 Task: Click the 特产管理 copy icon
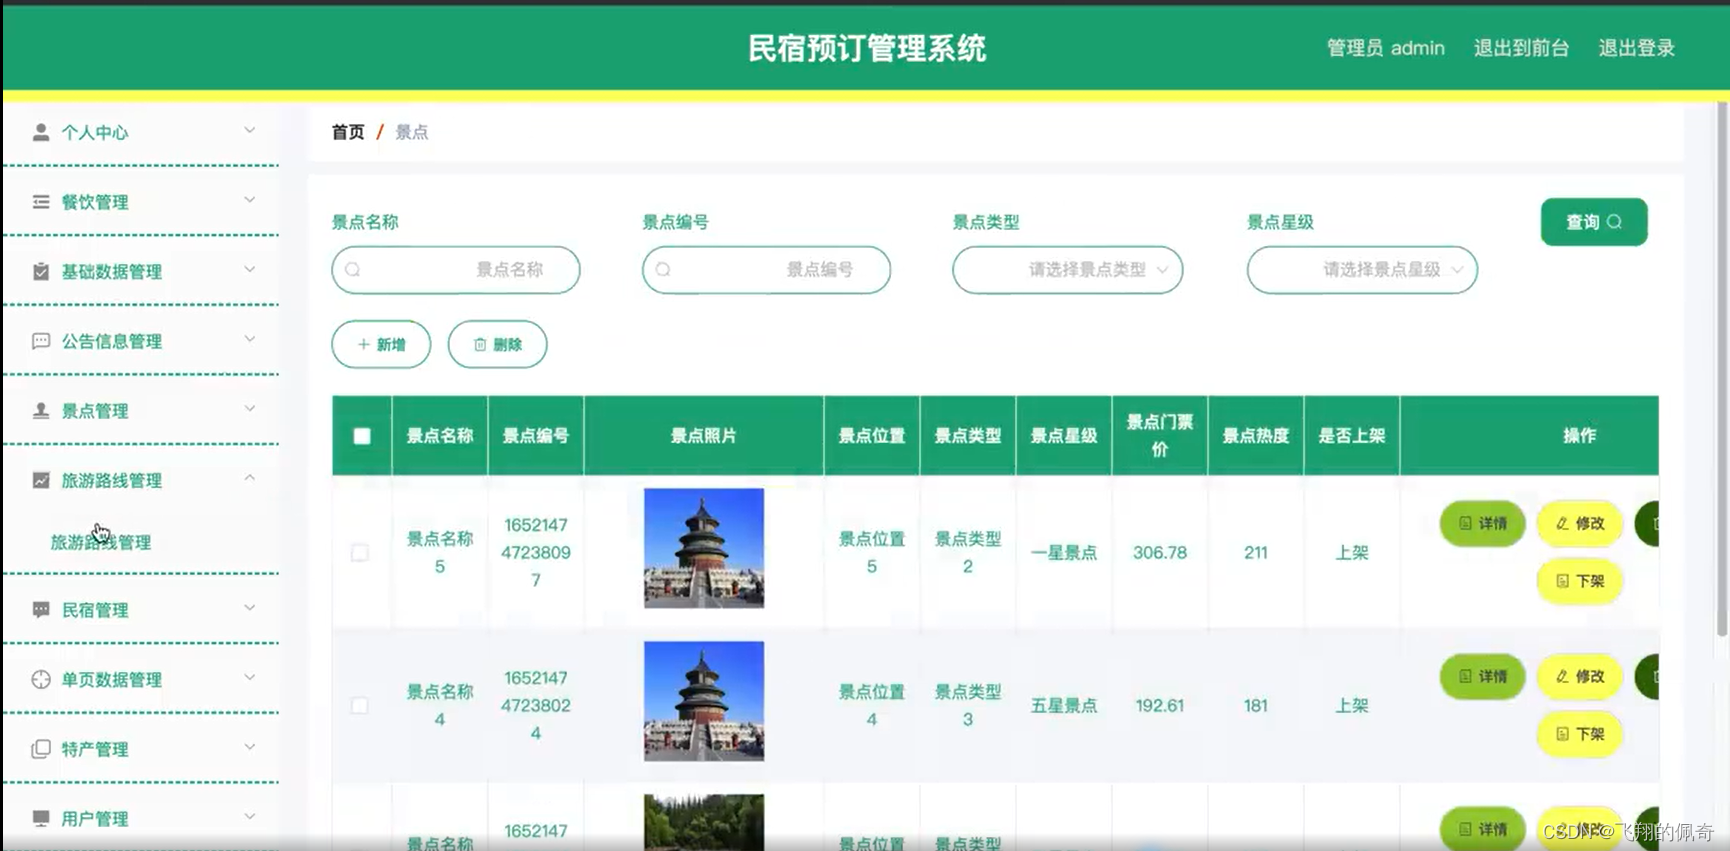(x=41, y=749)
